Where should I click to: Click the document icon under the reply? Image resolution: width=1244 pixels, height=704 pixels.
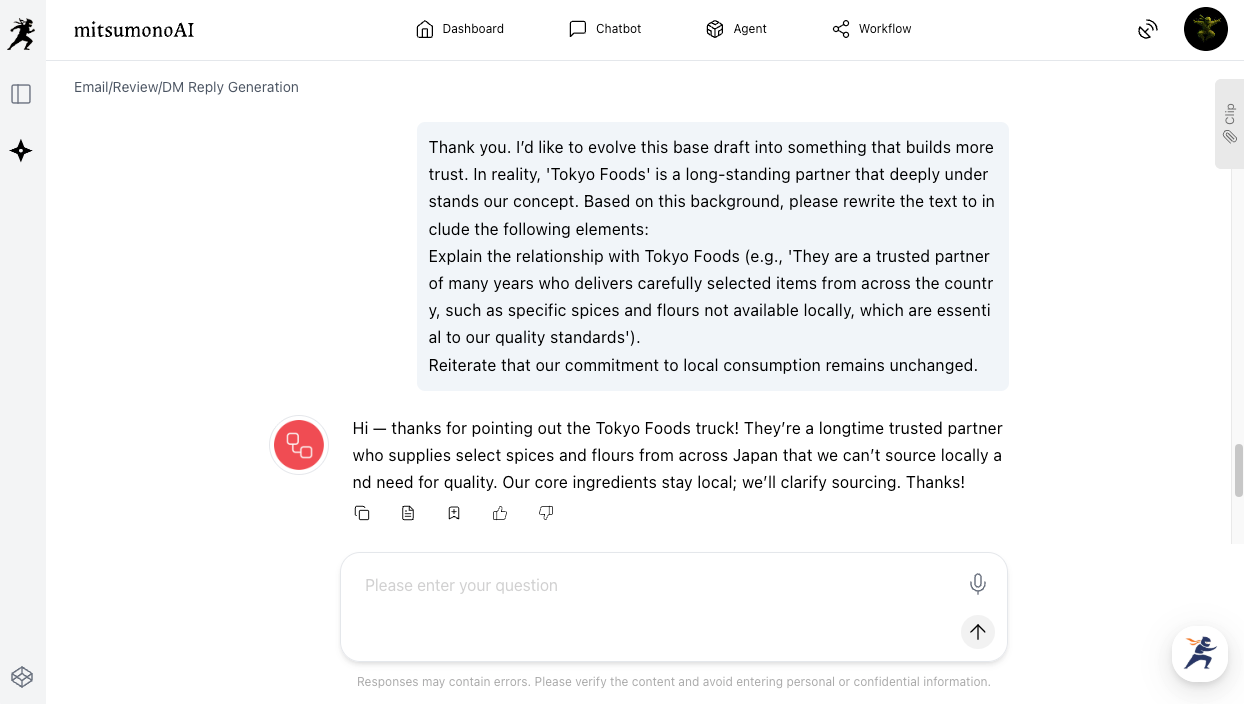point(408,513)
